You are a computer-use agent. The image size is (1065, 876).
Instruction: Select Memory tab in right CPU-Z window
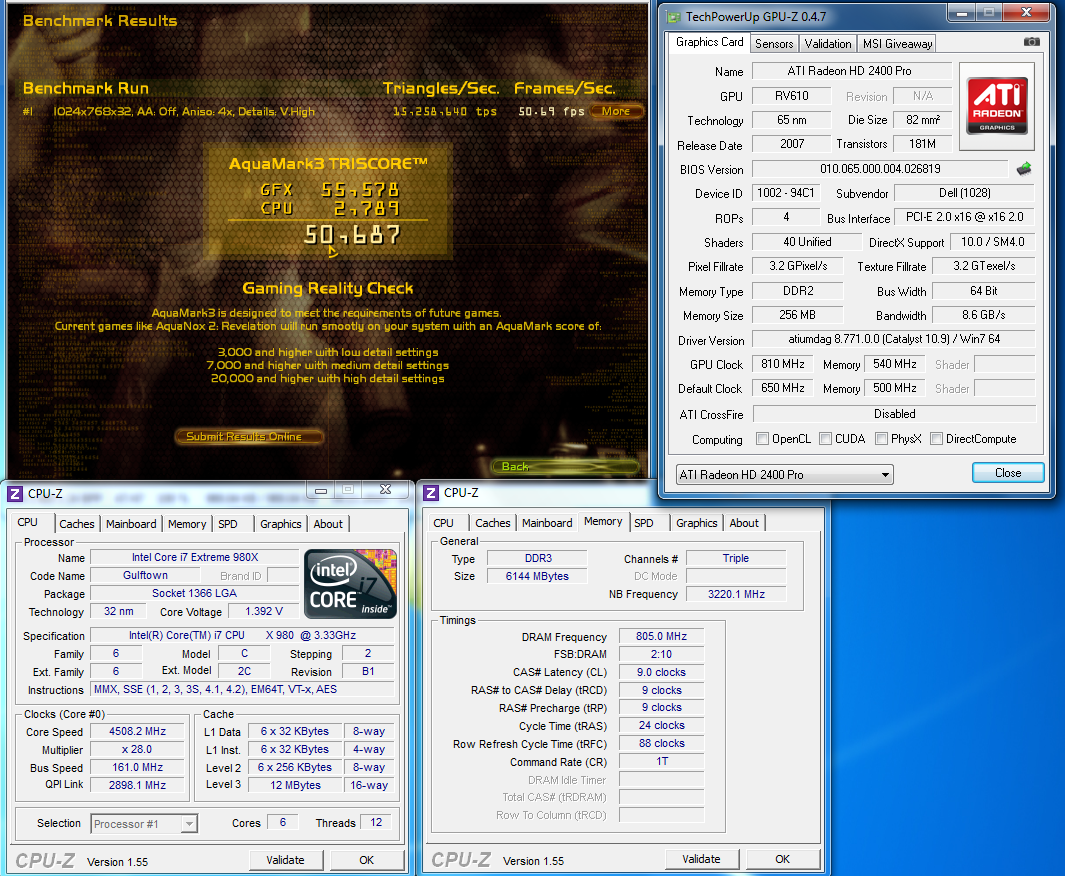(603, 522)
